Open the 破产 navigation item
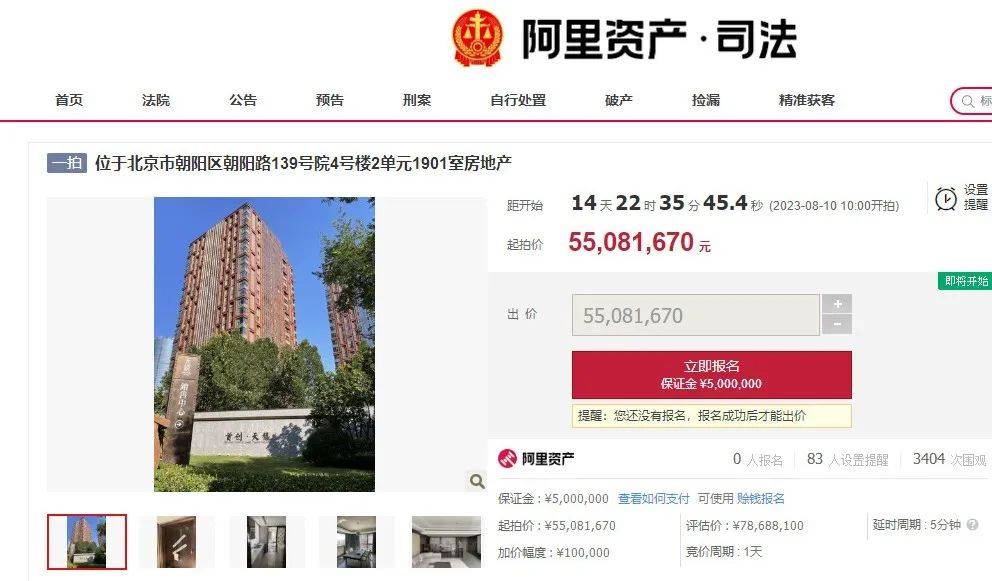This screenshot has width=992, height=581. [618, 100]
